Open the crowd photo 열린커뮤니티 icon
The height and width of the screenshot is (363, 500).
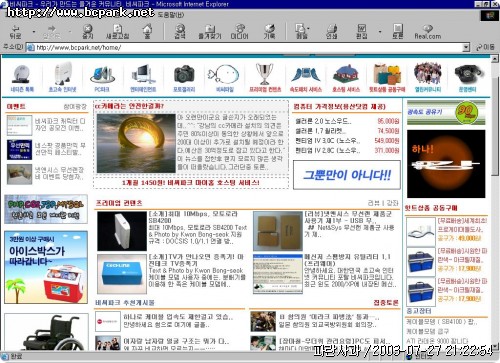pos(427,77)
